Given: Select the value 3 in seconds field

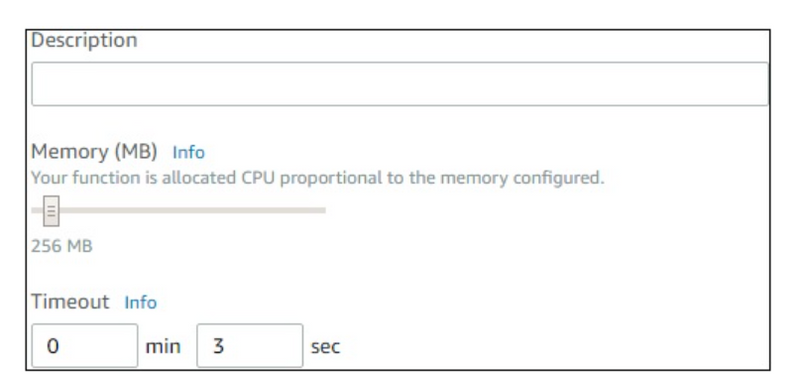Looking at the screenshot, I should [218, 347].
